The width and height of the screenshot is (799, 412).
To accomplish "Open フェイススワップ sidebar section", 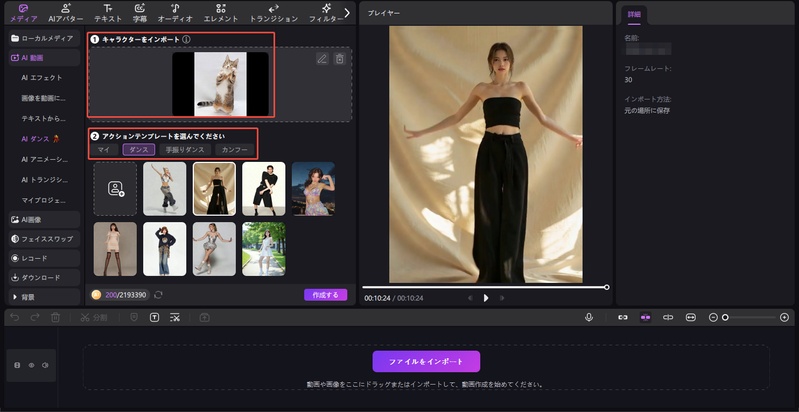I will click(44, 239).
